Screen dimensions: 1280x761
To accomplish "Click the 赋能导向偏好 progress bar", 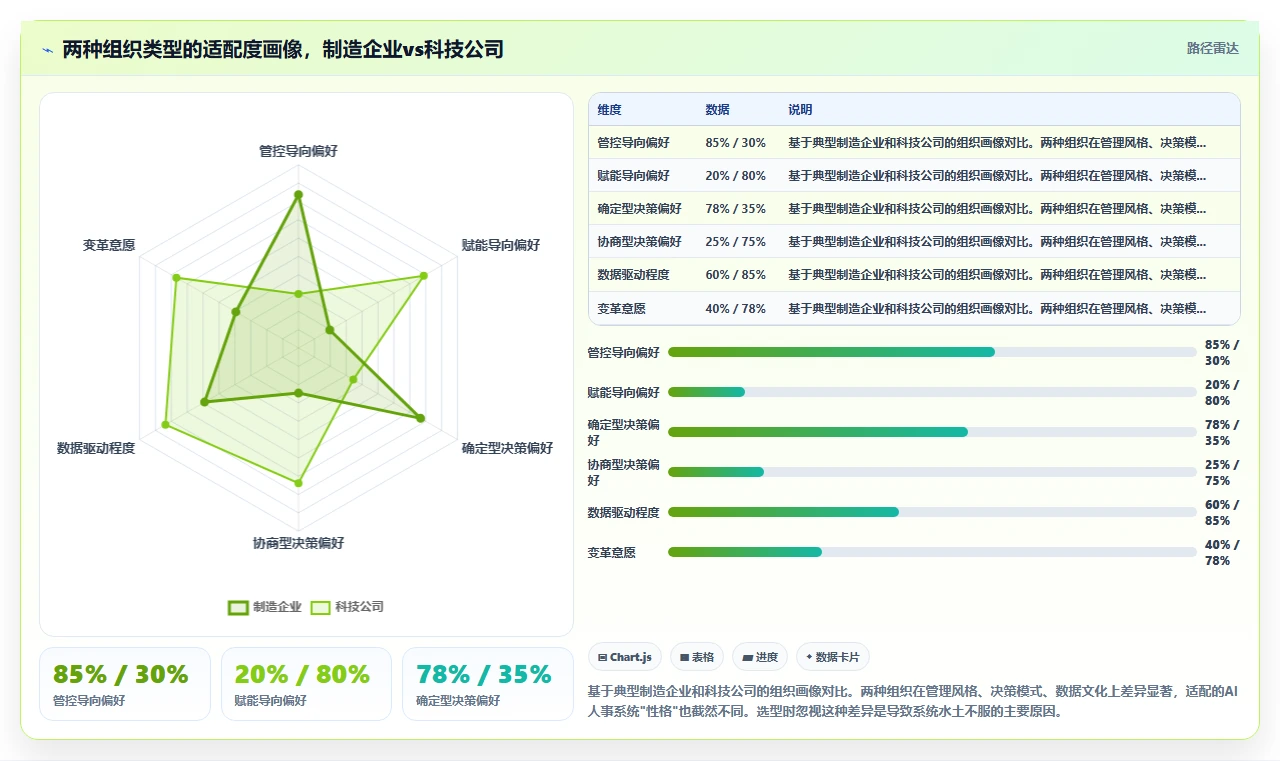I will (x=932, y=392).
